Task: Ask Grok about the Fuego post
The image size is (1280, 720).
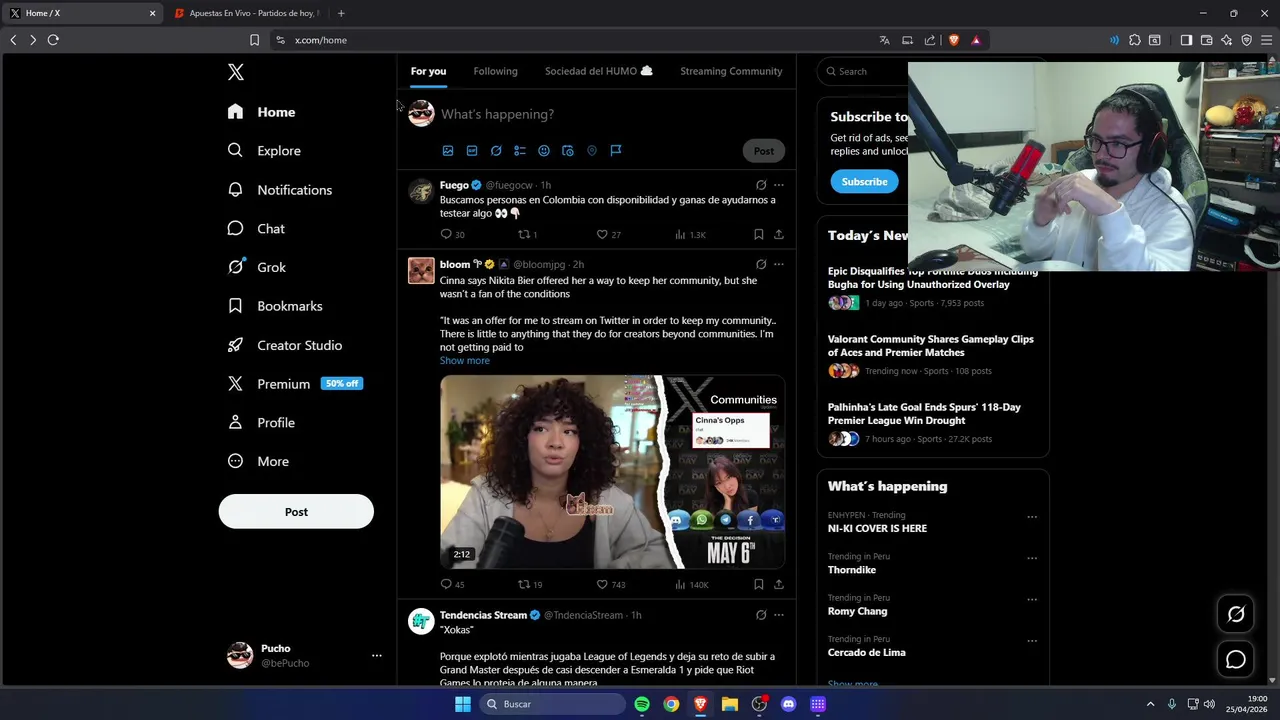Action: [x=761, y=185]
